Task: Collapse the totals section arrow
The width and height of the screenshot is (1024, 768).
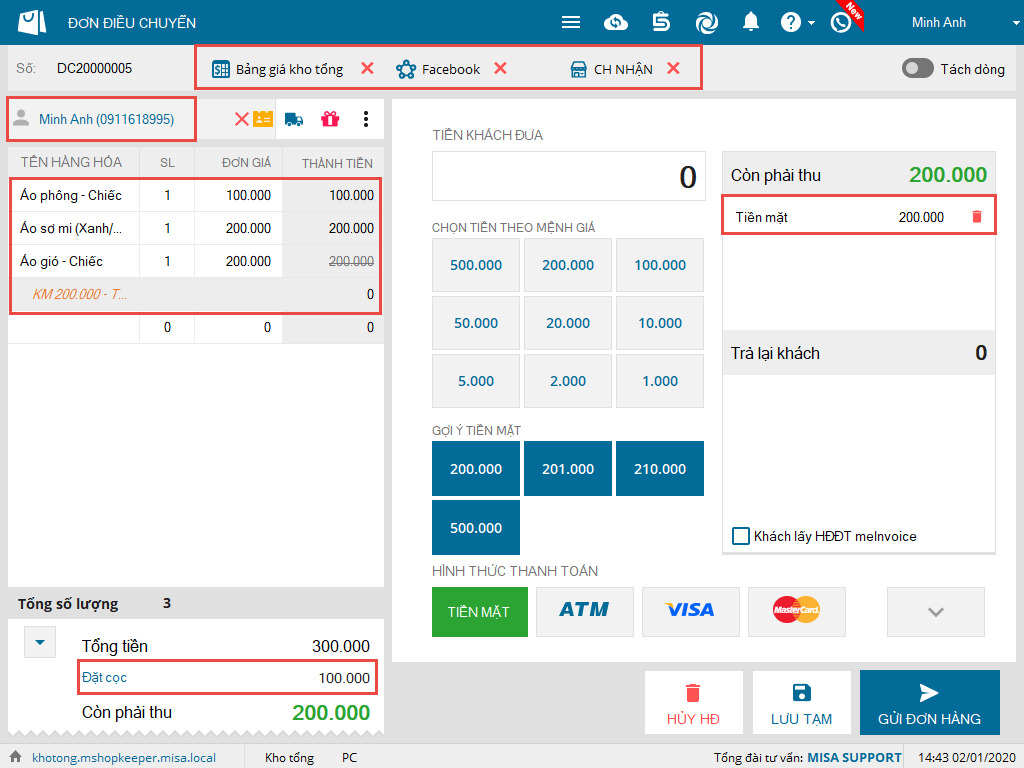Action: click(x=40, y=642)
